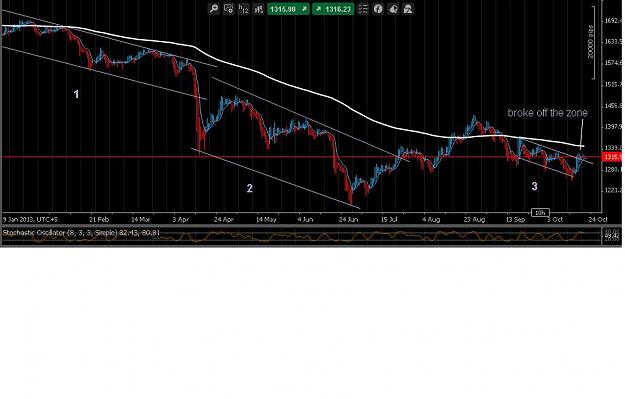The width and height of the screenshot is (625, 399).
Task: Click the zoom magnifier icon in chart toolbar
Action: (214, 9)
